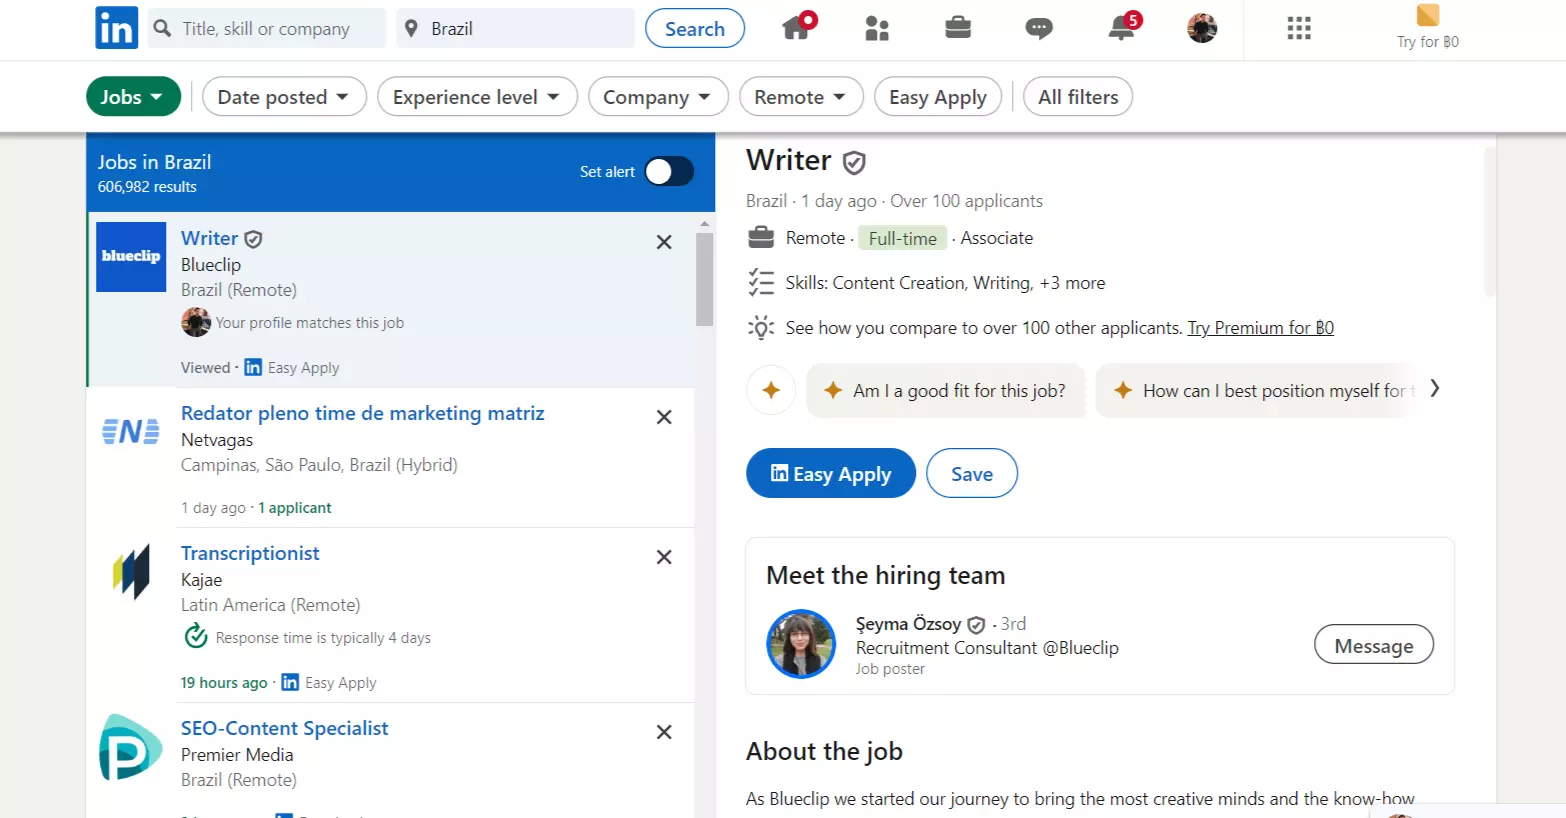Expand the Company filter

tap(658, 97)
